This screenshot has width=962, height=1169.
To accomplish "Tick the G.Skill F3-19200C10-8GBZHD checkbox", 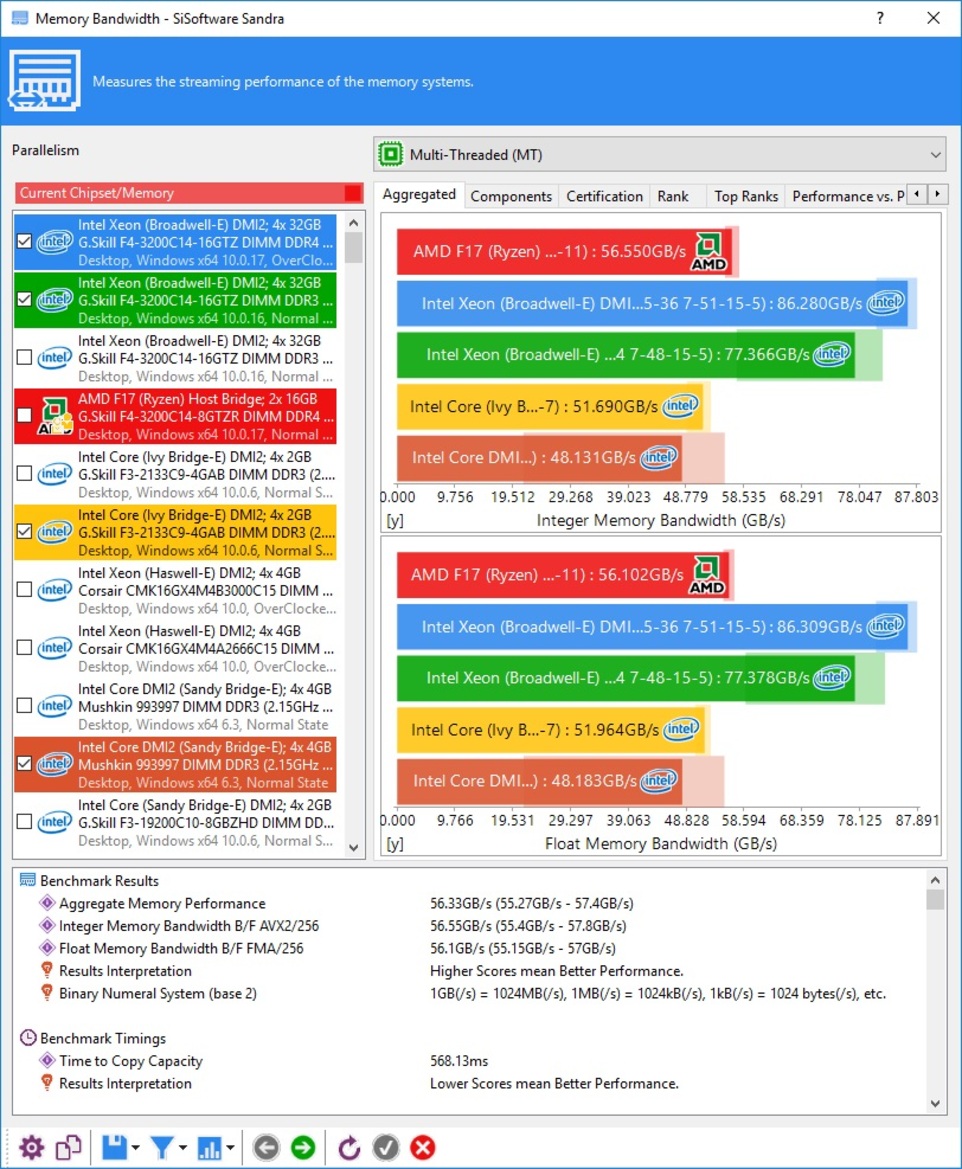I will click(25, 822).
